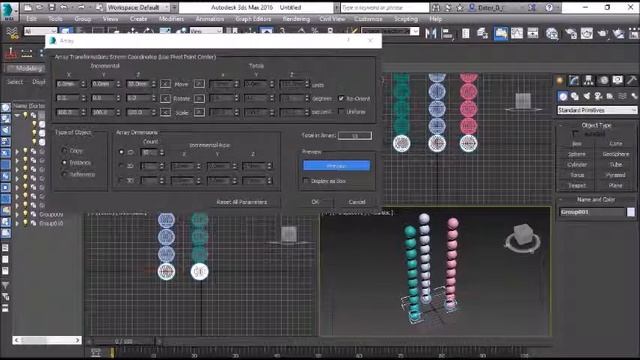Click the Align tool icon
This screenshot has height=360, width=640.
click(x=447, y=33)
